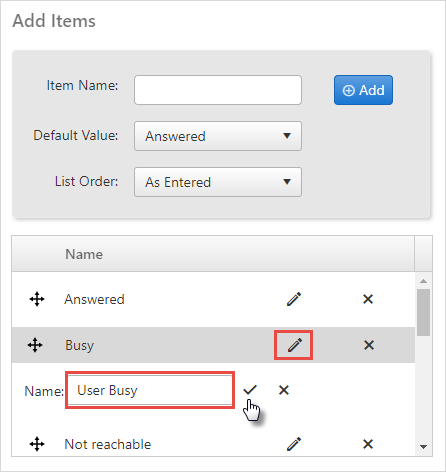Focus the Item Name input field
Screen dimensions: 446x472
[x=218, y=90]
